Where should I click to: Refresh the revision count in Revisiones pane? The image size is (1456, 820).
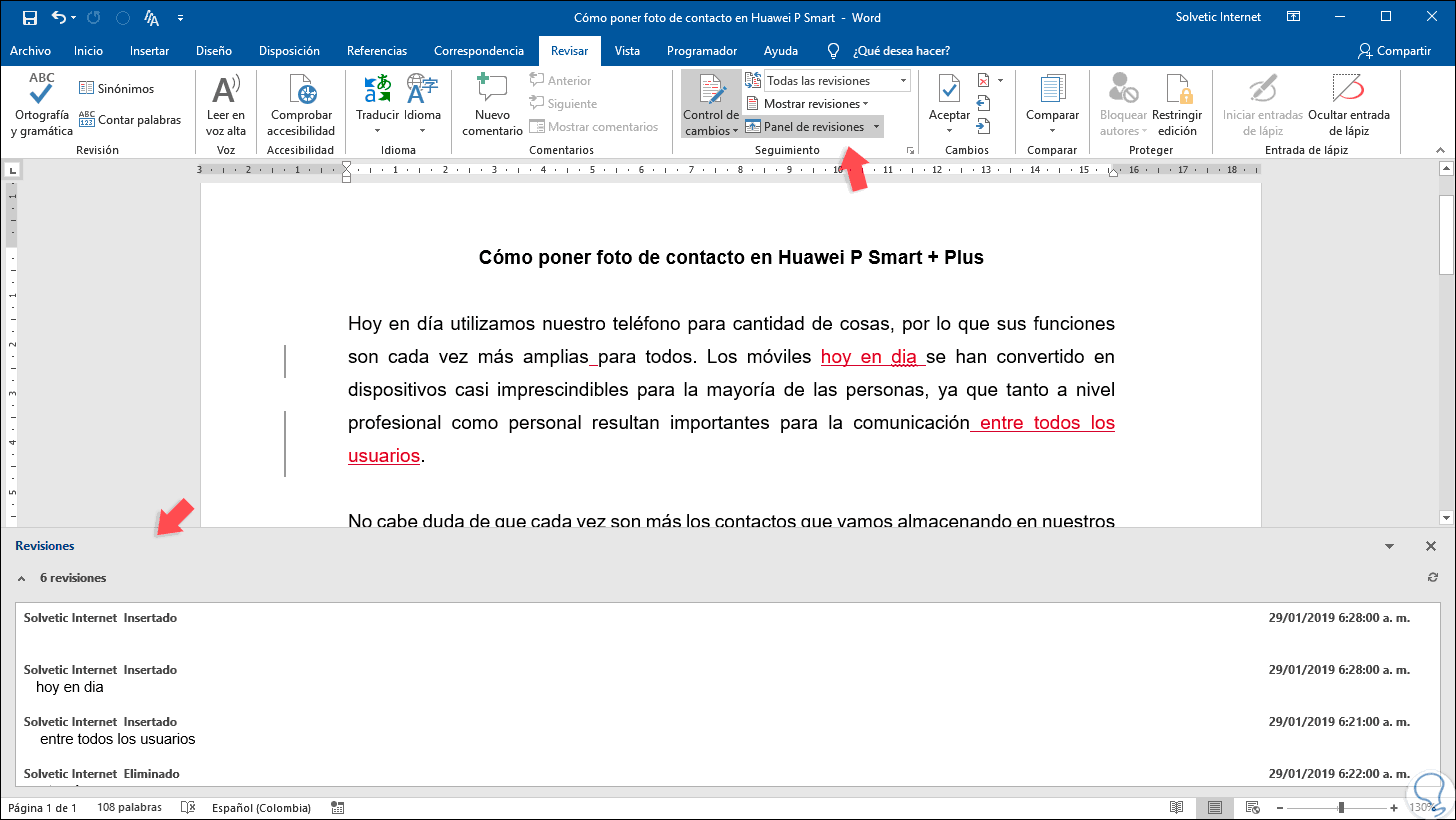[1433, 578]
